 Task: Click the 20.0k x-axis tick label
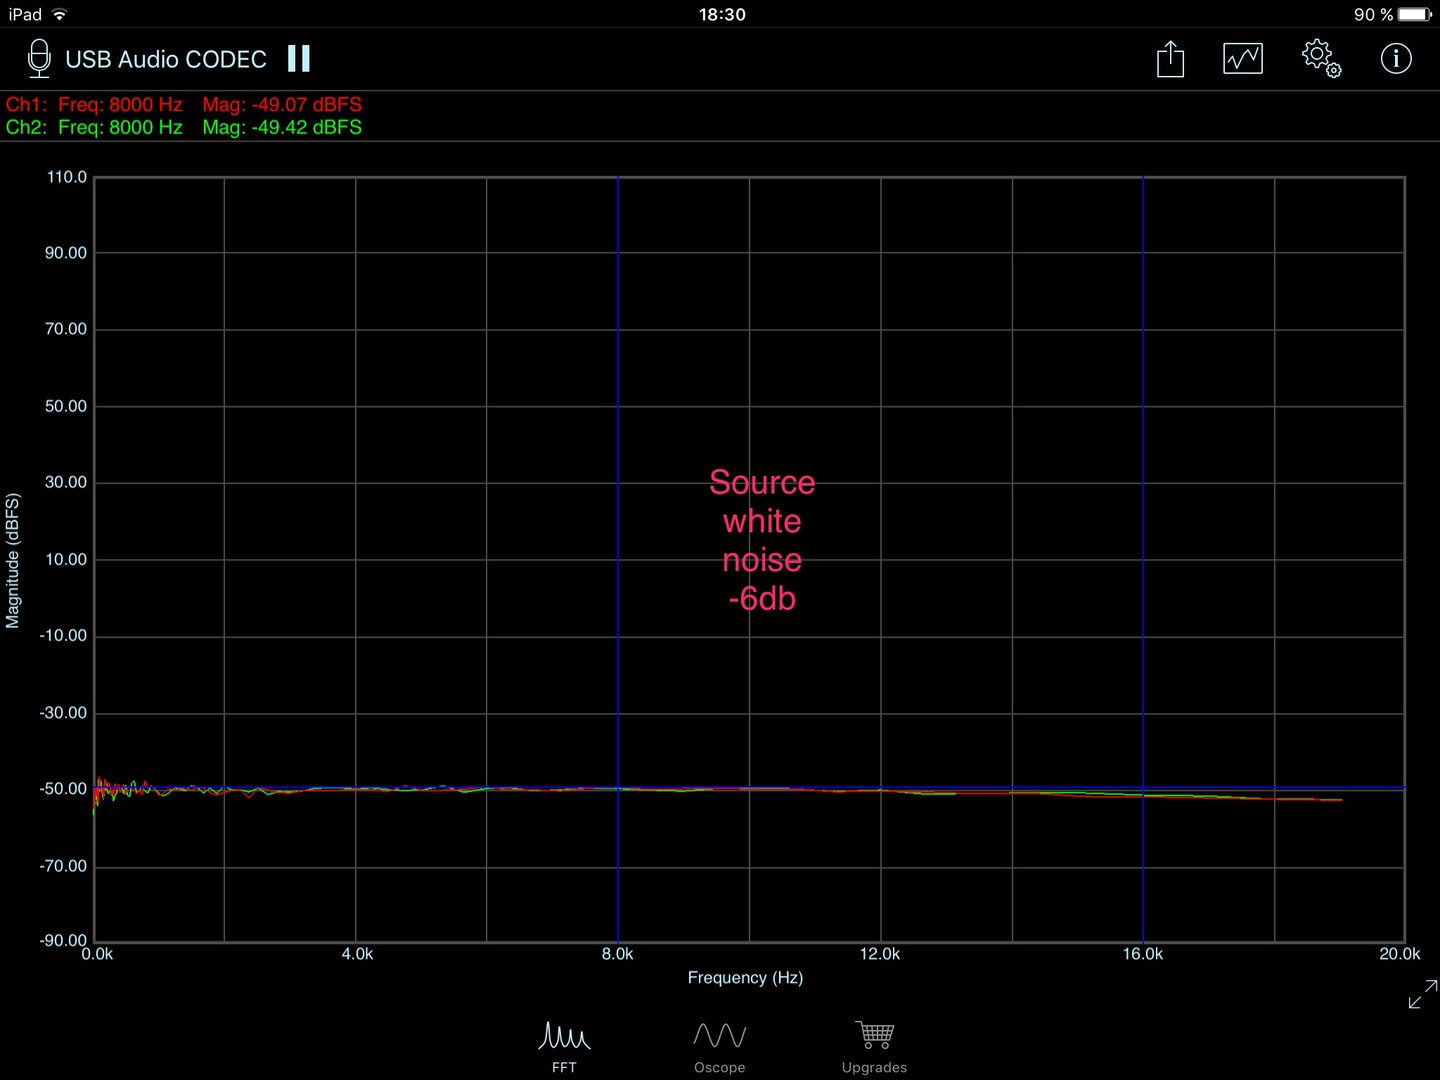[x=1400, y=954]
